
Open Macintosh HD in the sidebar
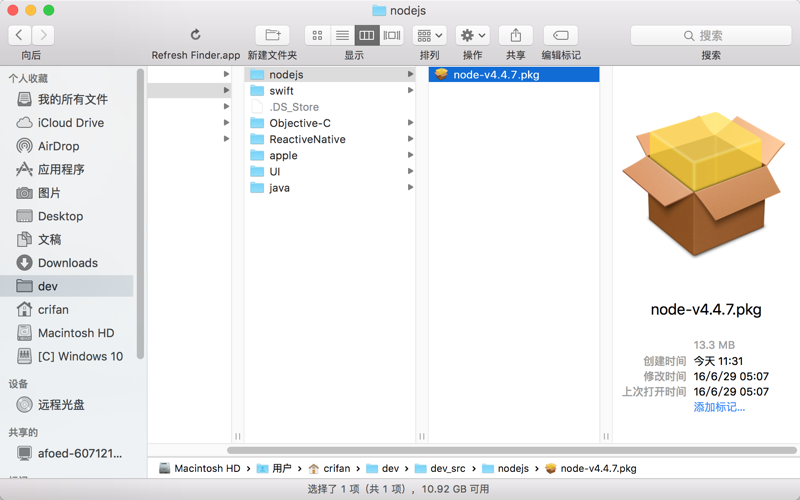point(67,333)
